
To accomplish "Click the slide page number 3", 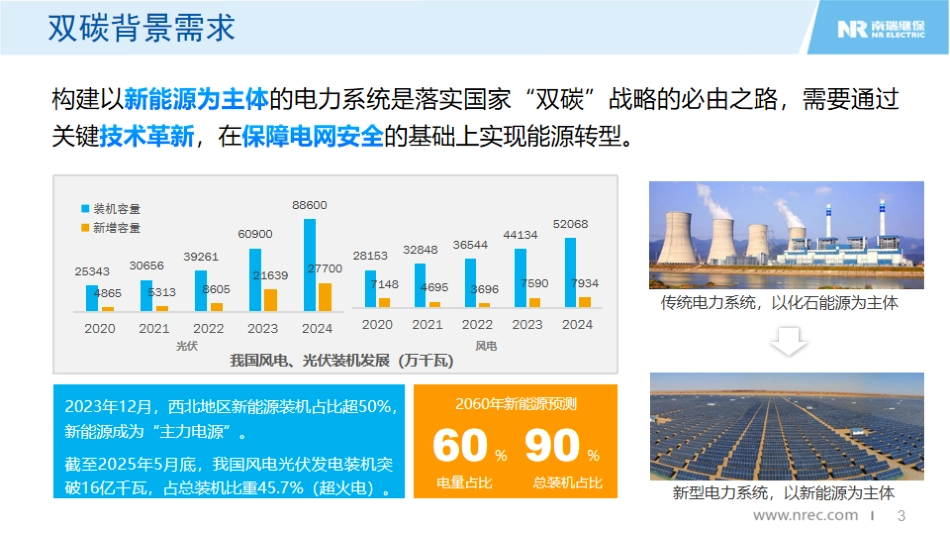I will (901, 516).
